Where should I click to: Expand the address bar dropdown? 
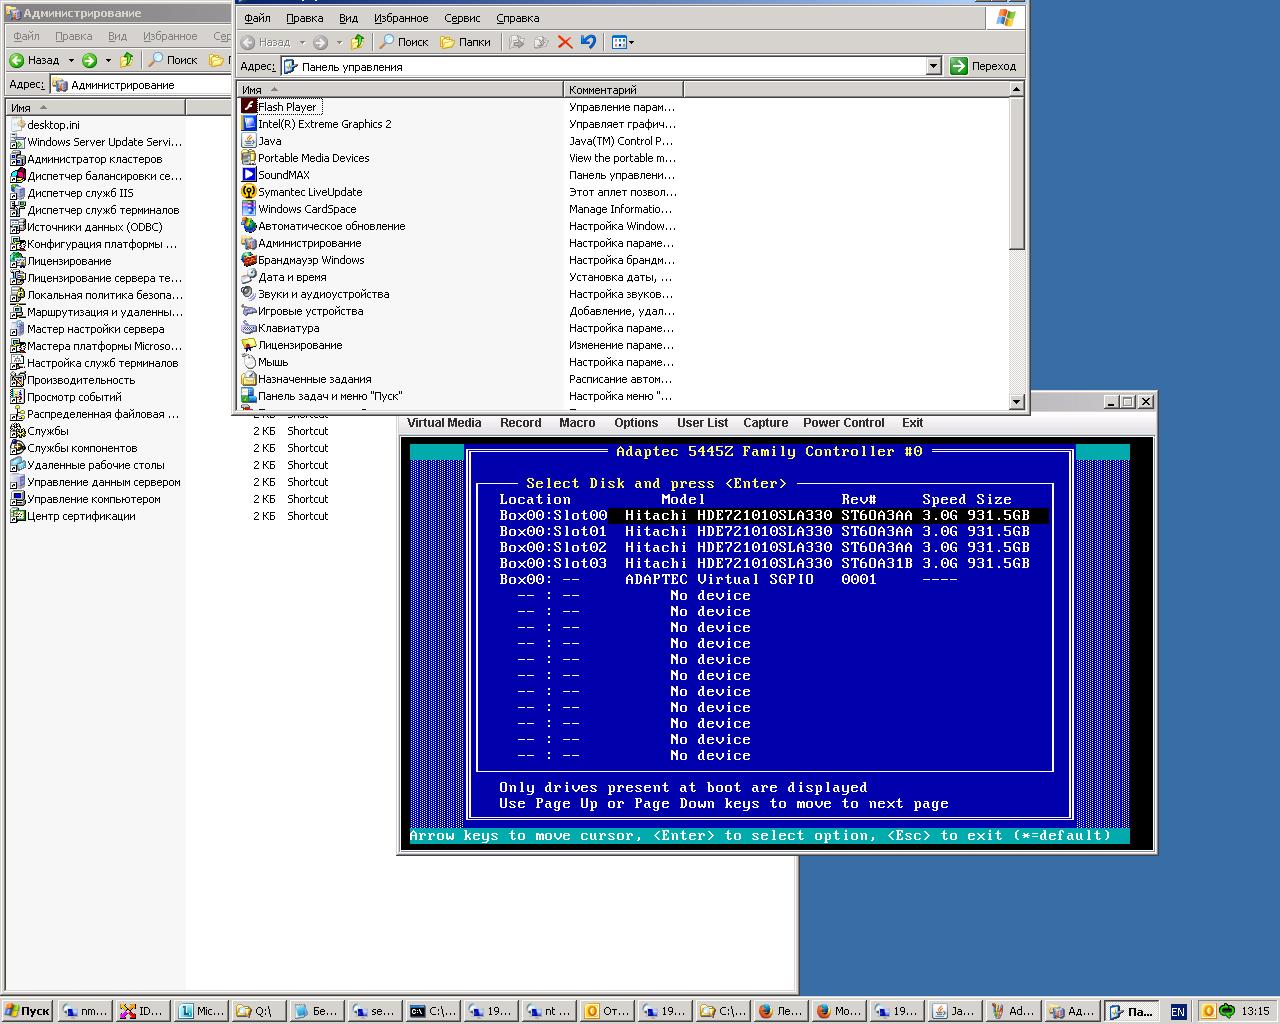point(933,66)
